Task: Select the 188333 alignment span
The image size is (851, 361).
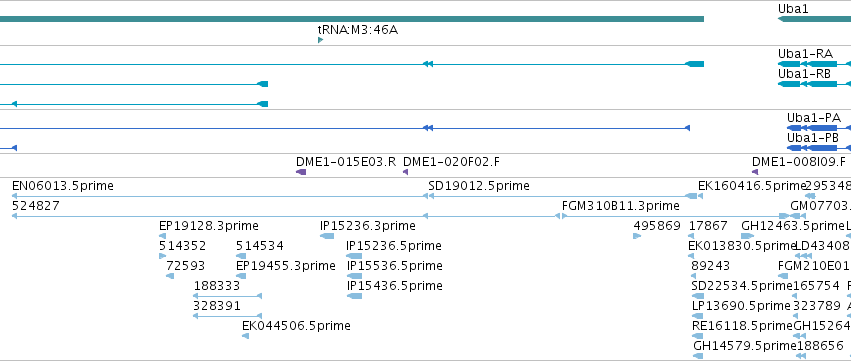Action: point(227,296)
